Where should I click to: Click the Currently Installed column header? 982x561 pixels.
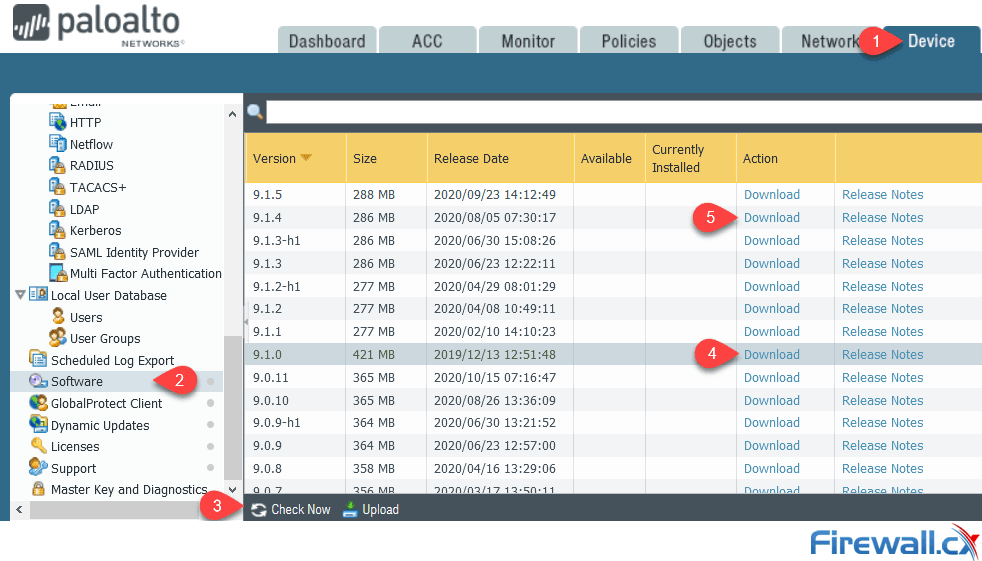click(691, 158)
